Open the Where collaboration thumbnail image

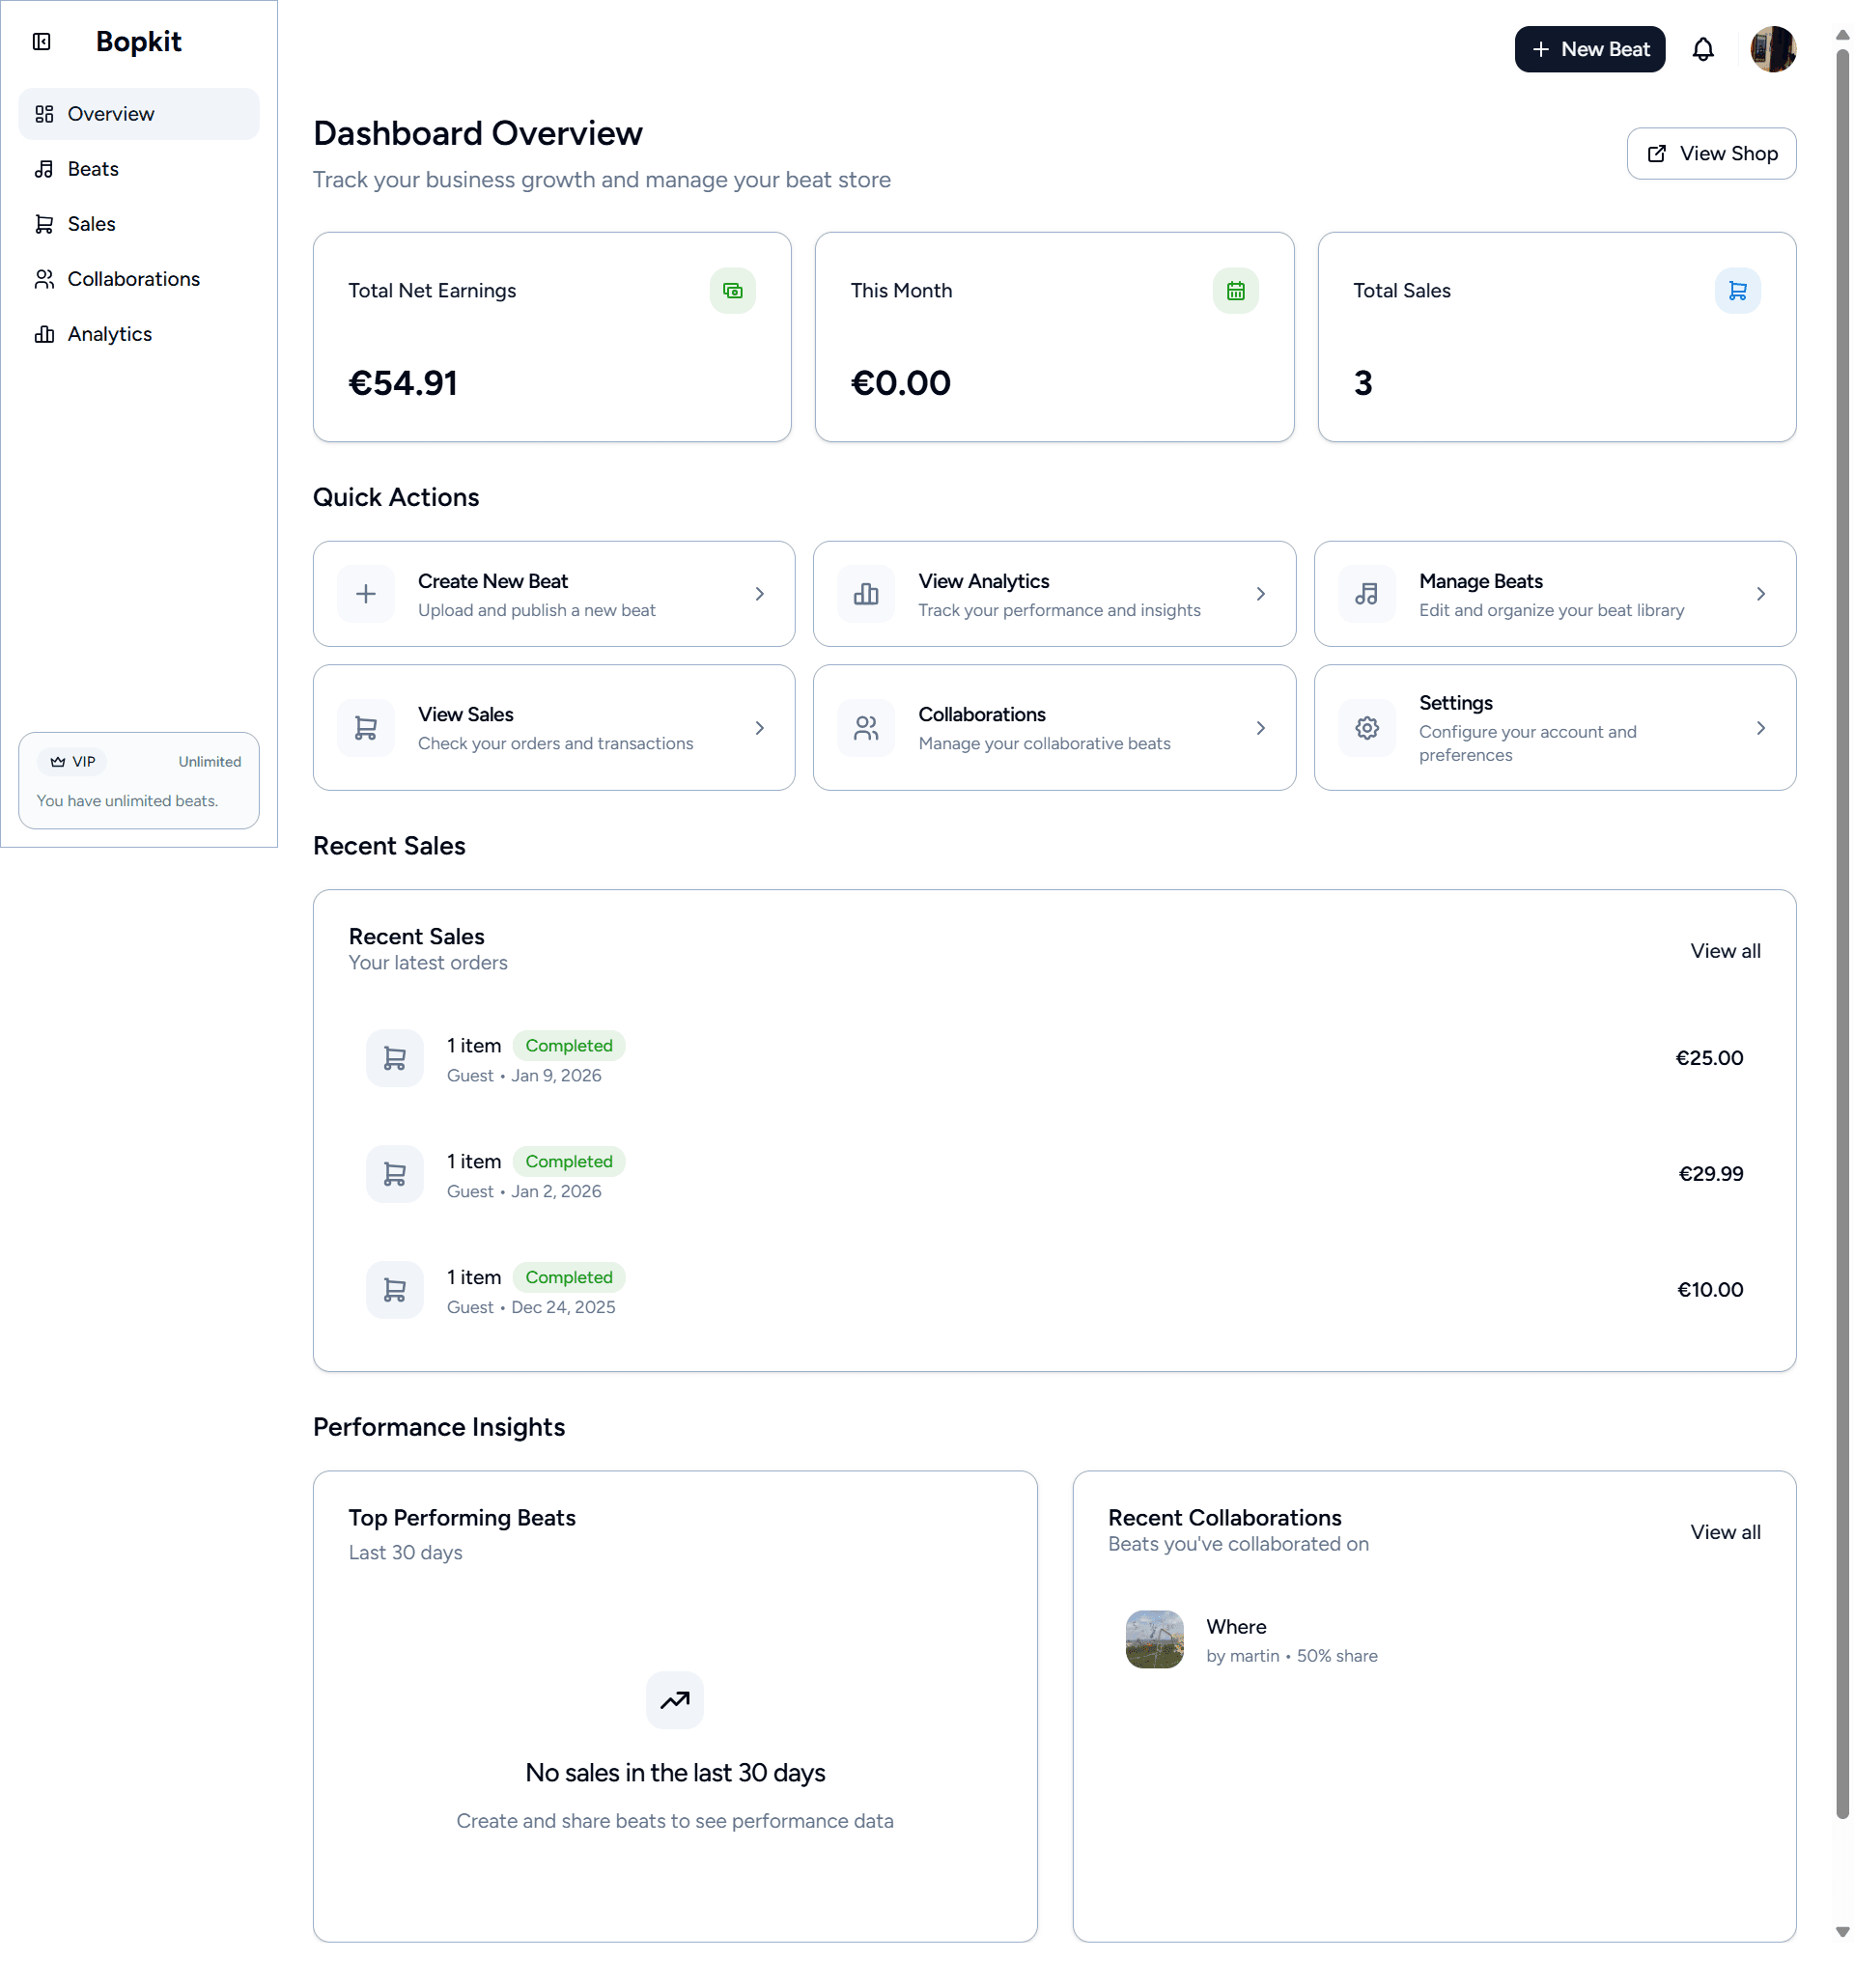[1154, 1639]
